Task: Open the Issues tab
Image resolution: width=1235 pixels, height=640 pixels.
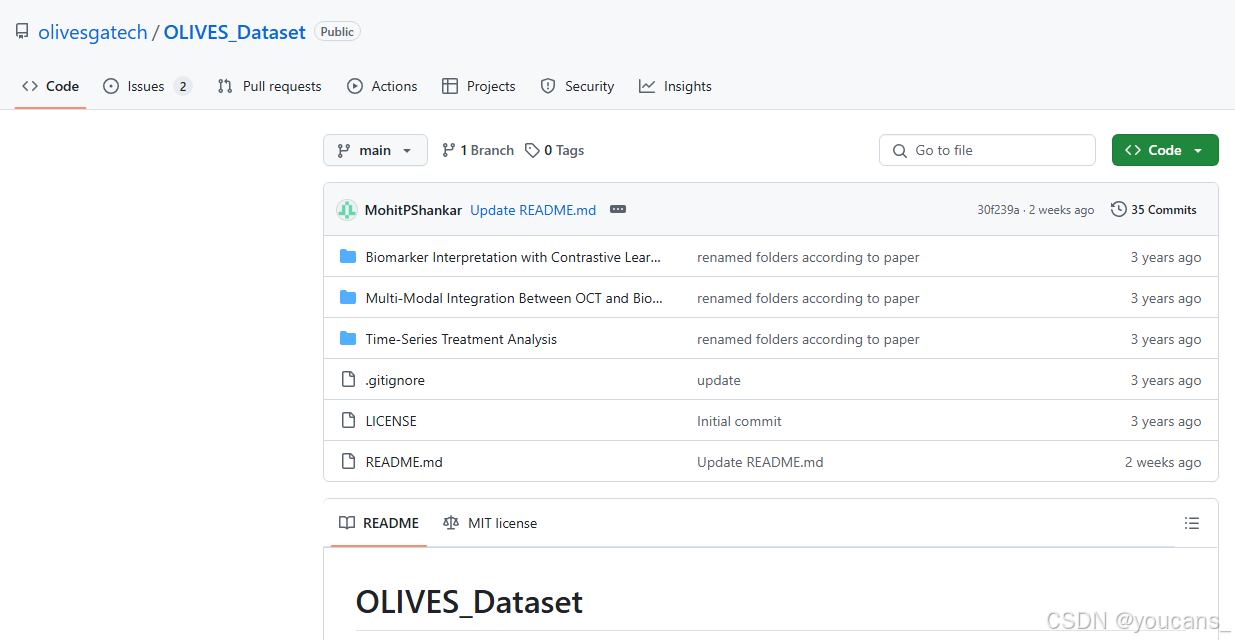Action: point(146,86)
